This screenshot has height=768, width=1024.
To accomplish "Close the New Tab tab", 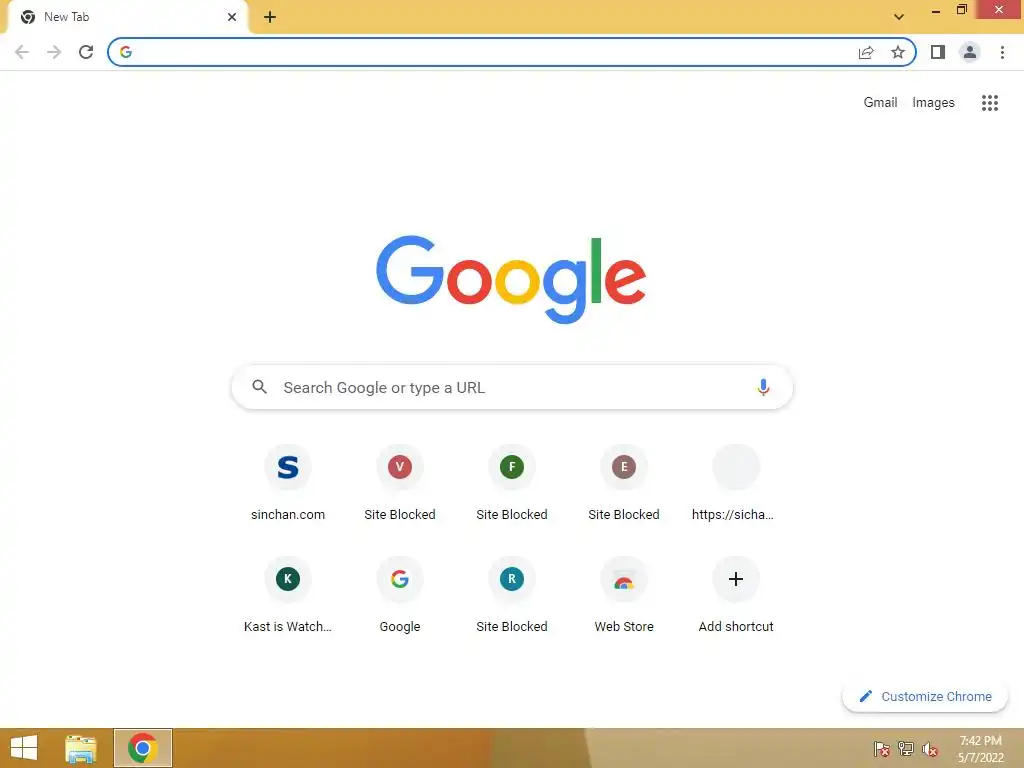I will pyautogui.click(x=232, y=17).
